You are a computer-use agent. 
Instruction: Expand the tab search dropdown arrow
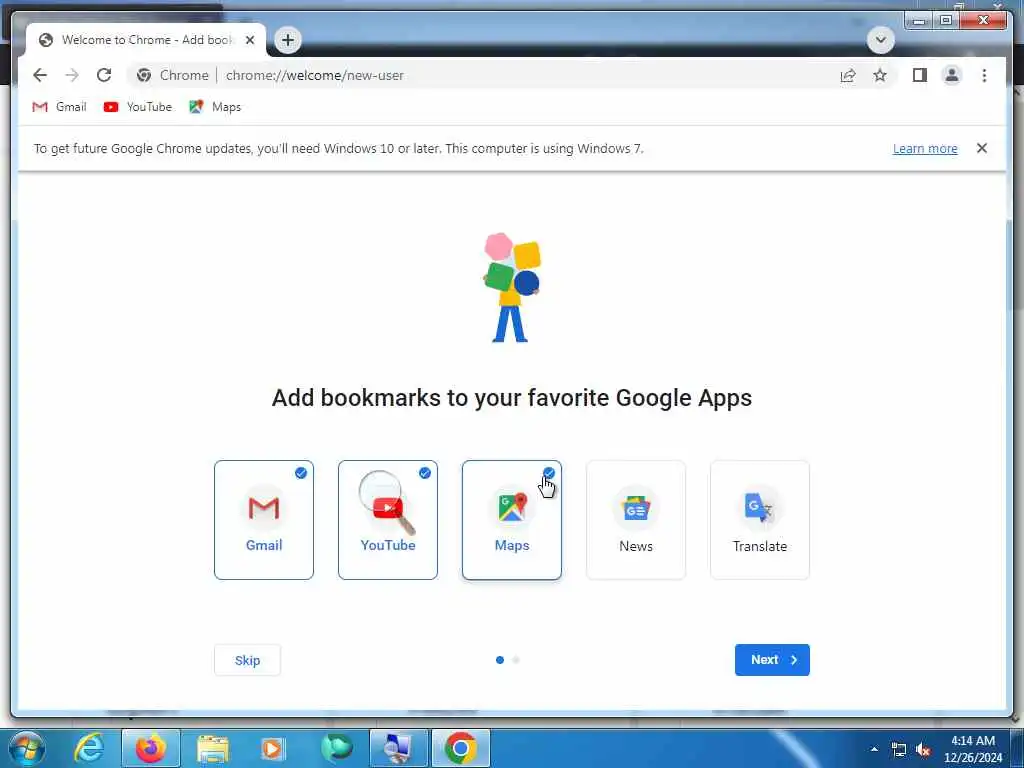click(x=880, y=40)
